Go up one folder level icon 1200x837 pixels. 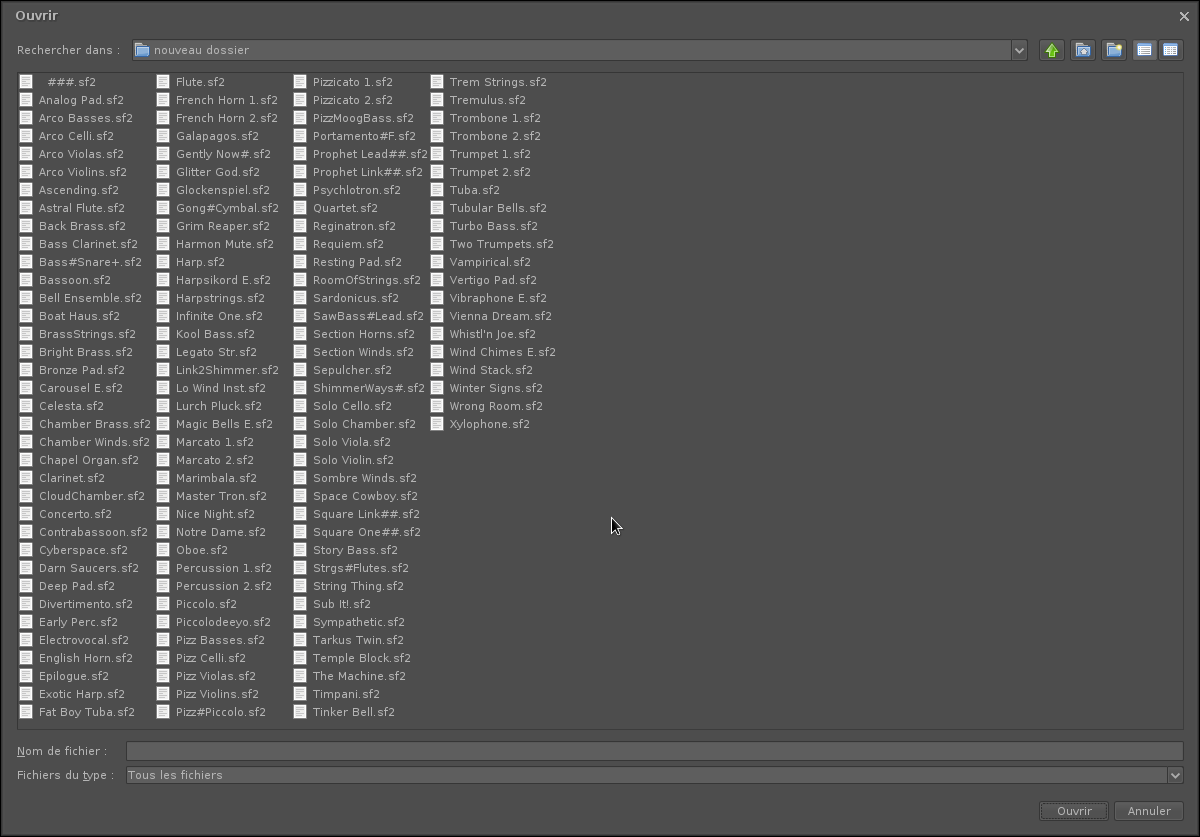tap(1051, 50)
